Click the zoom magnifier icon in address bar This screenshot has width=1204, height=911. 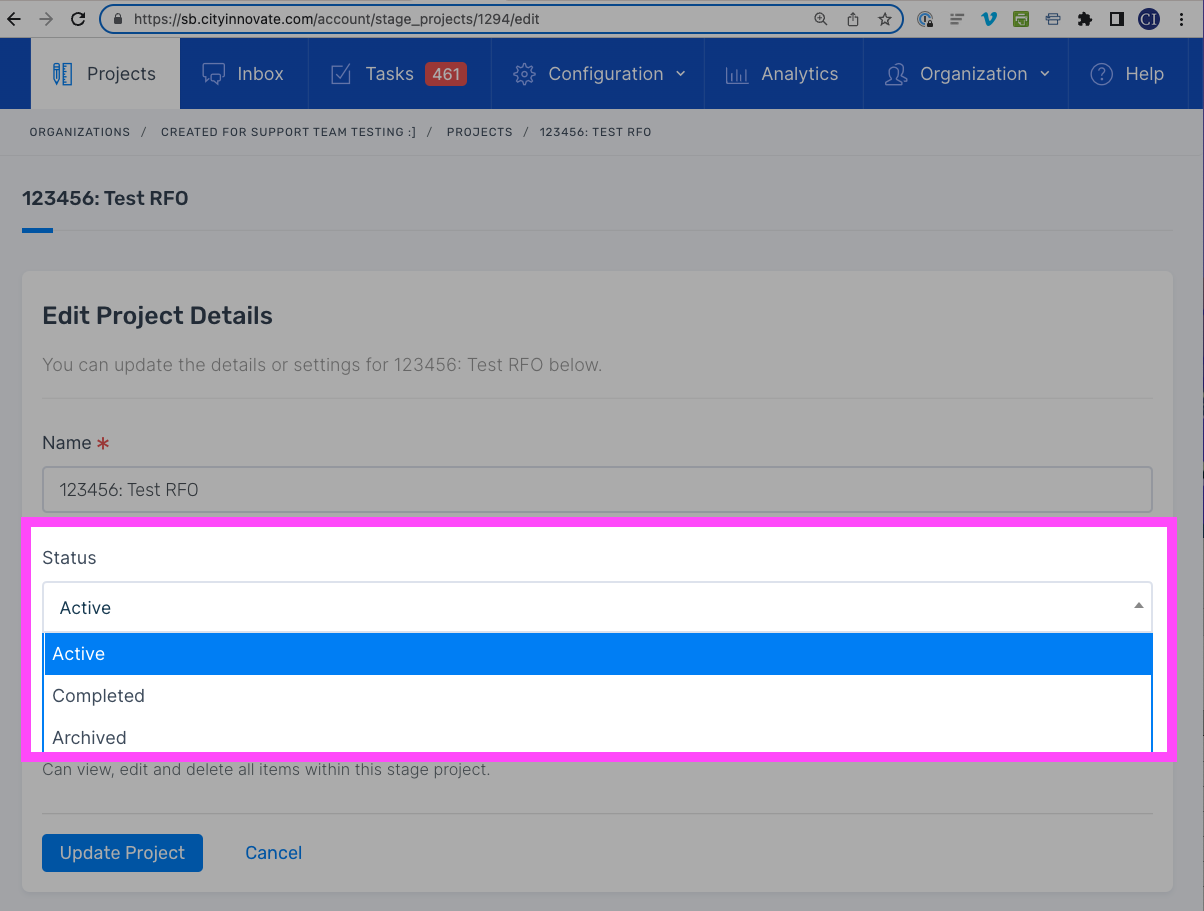pyautogui.click(x=821, y=19)
